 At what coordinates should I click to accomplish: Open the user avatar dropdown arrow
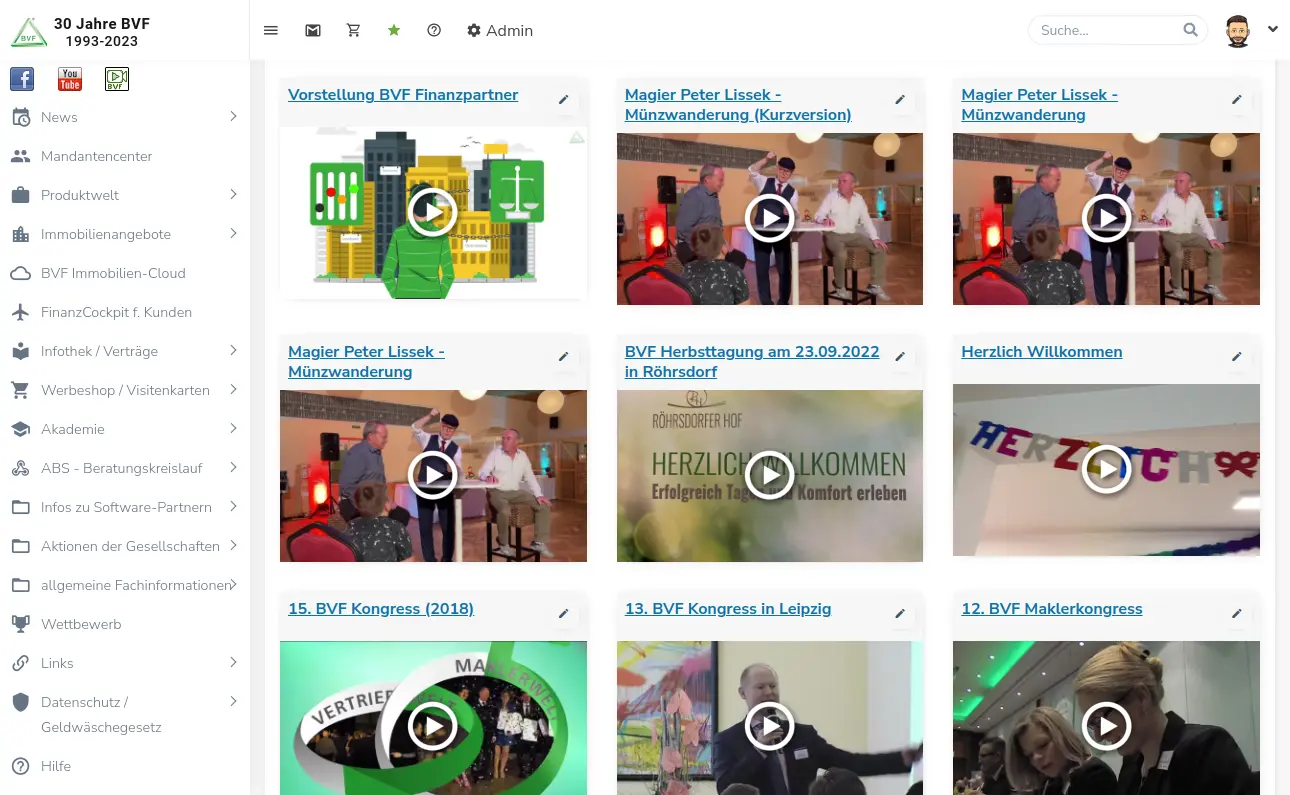(x=1273, y=29)
